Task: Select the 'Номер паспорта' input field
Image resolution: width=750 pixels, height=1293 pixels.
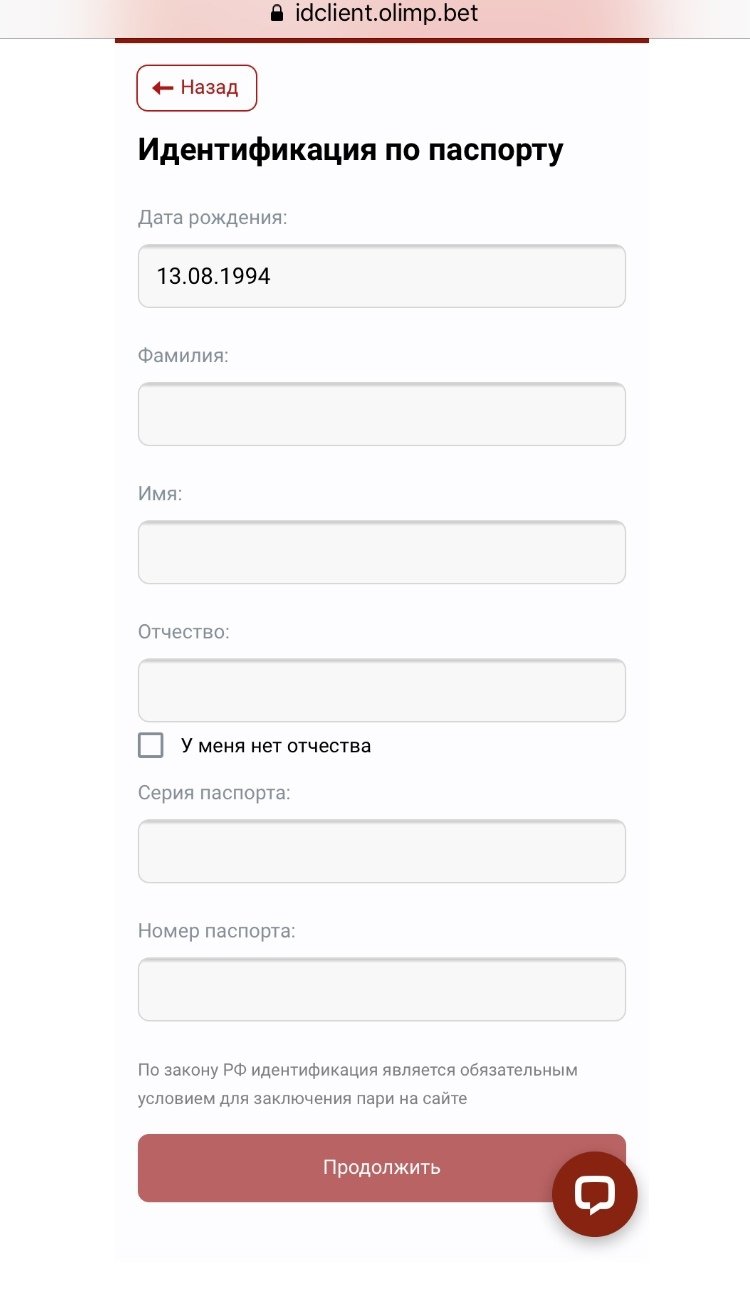Action: (x=381, y=989)
